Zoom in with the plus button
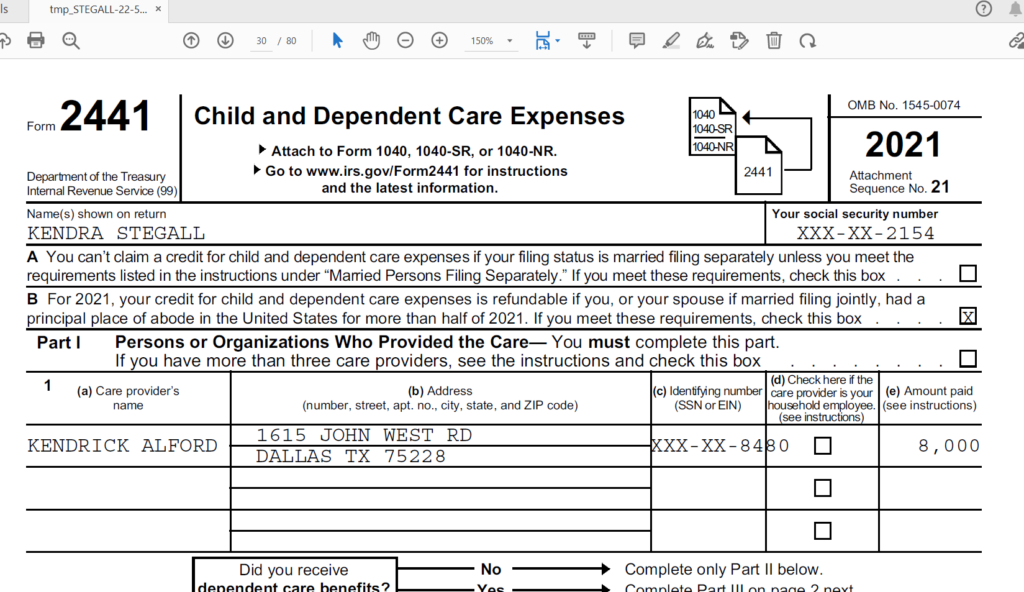This screenshot has height=592, width=1024. (439, 41)
